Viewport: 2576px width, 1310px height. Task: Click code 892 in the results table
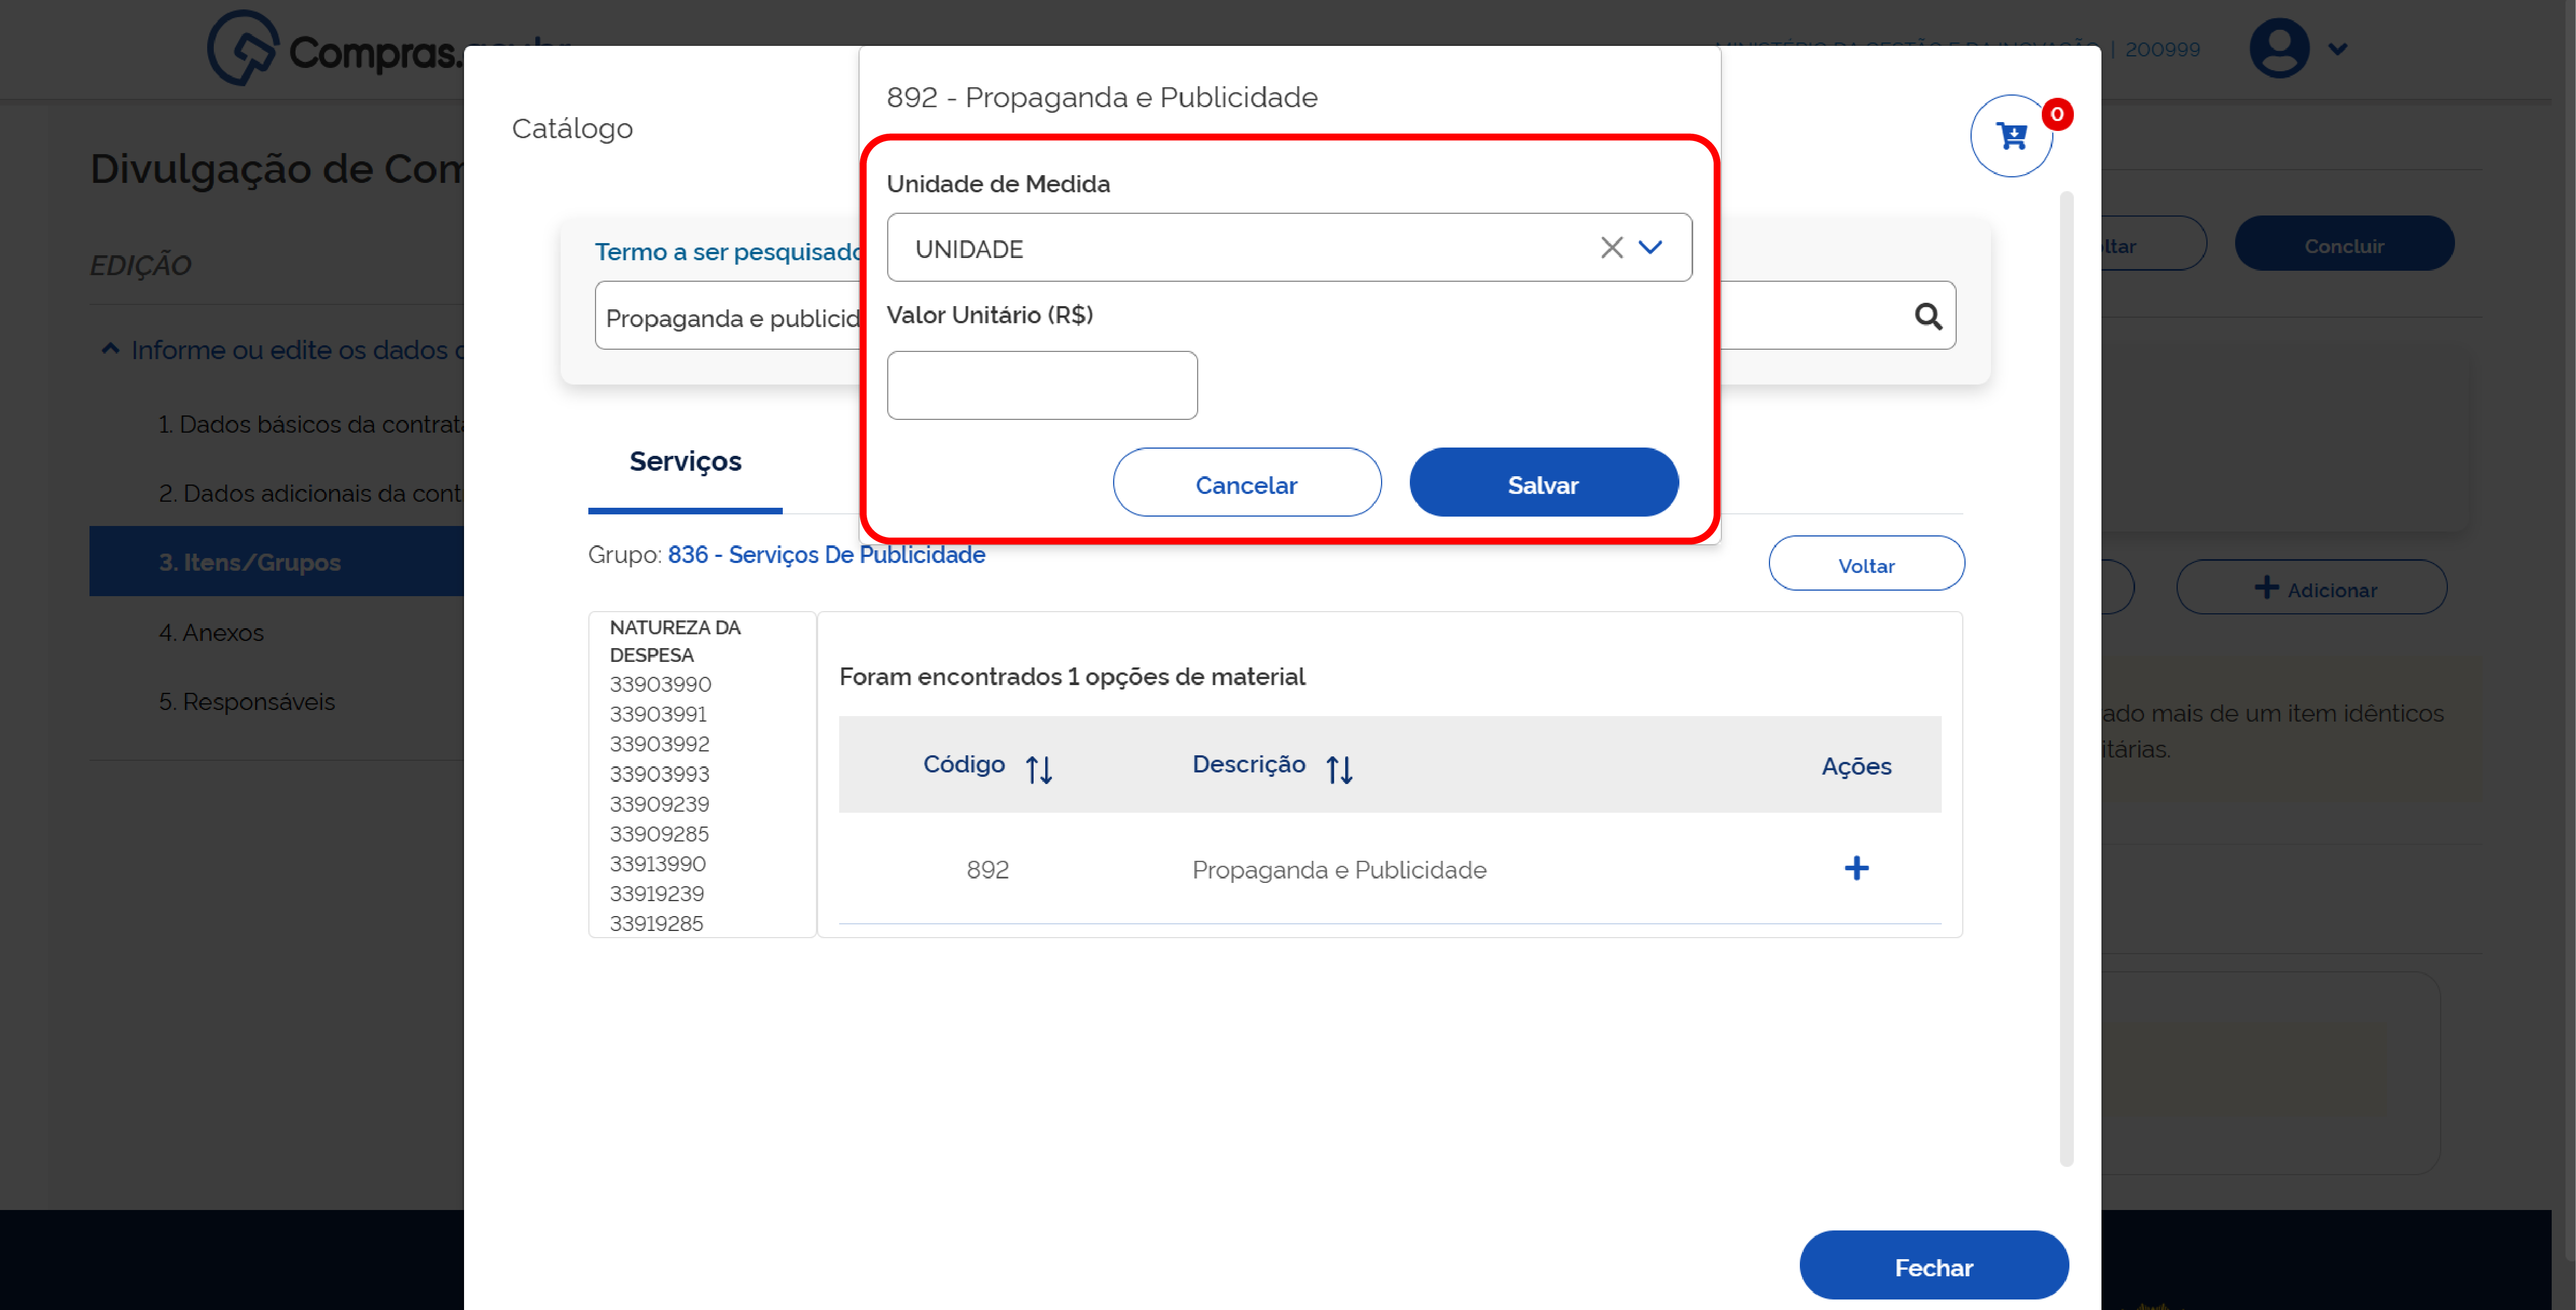[x=987, y=870]
